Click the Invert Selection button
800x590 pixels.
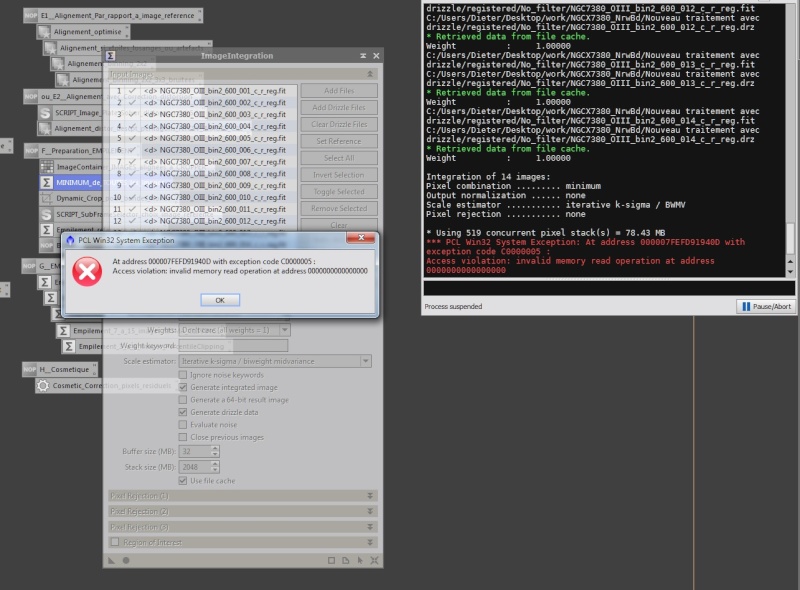coord(339,175)
